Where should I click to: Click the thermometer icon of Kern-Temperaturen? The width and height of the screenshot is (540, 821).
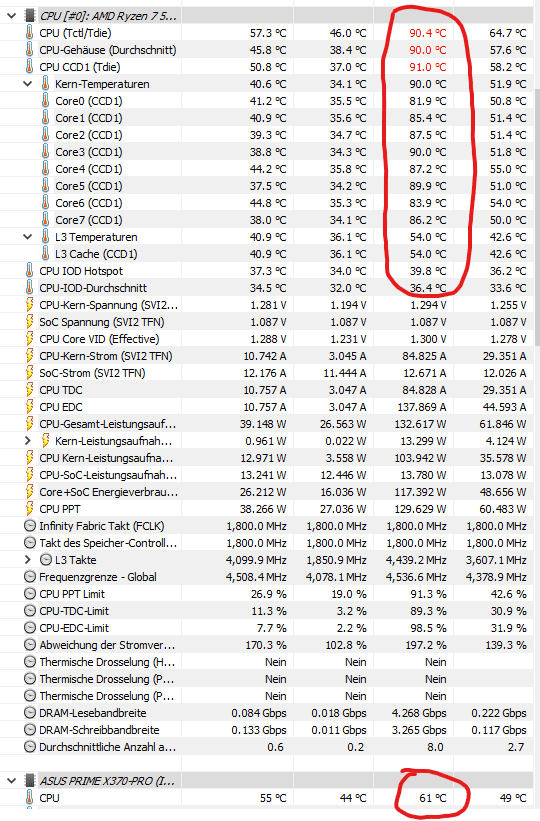(45, 84)
